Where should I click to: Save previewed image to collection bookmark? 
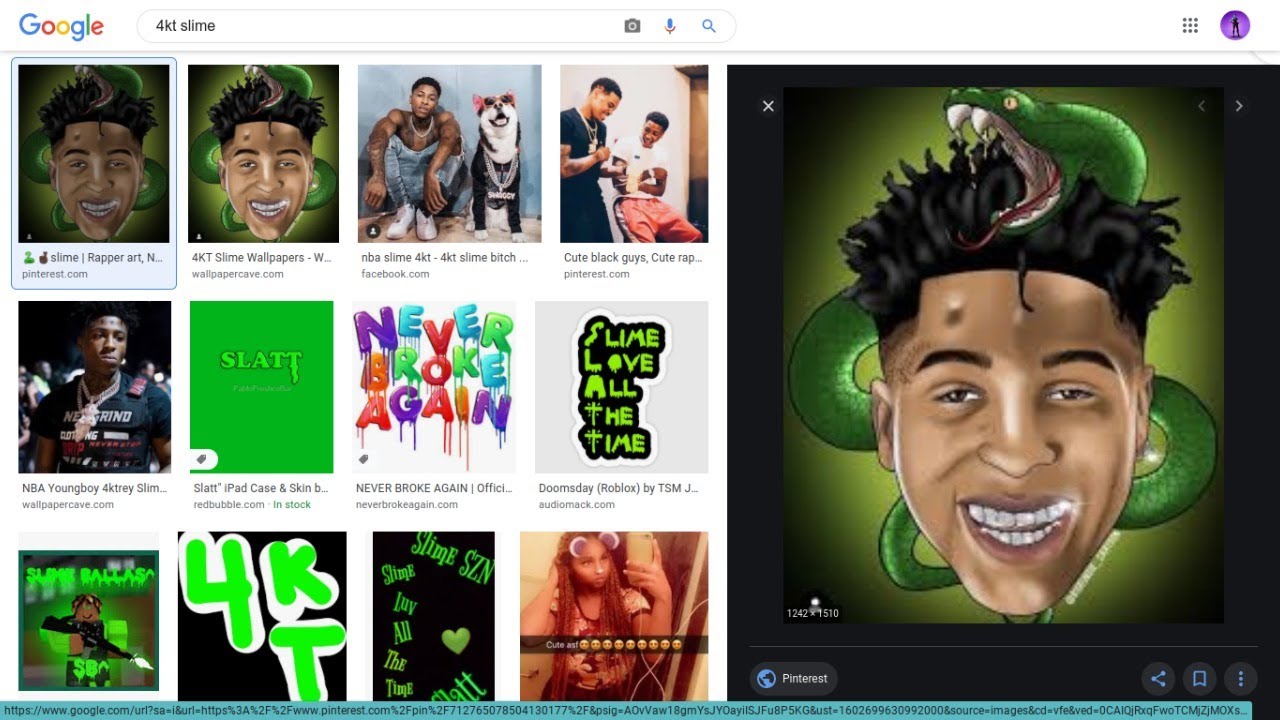point(1199,679)
